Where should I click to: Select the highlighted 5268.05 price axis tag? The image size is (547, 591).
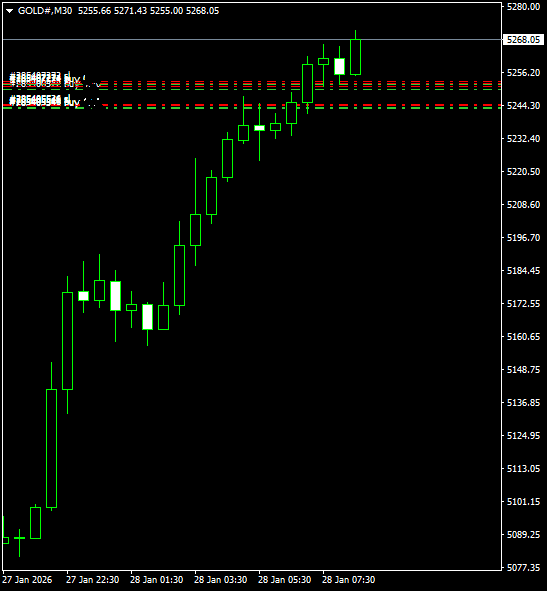pyautogui.click(x=523, y=40)
